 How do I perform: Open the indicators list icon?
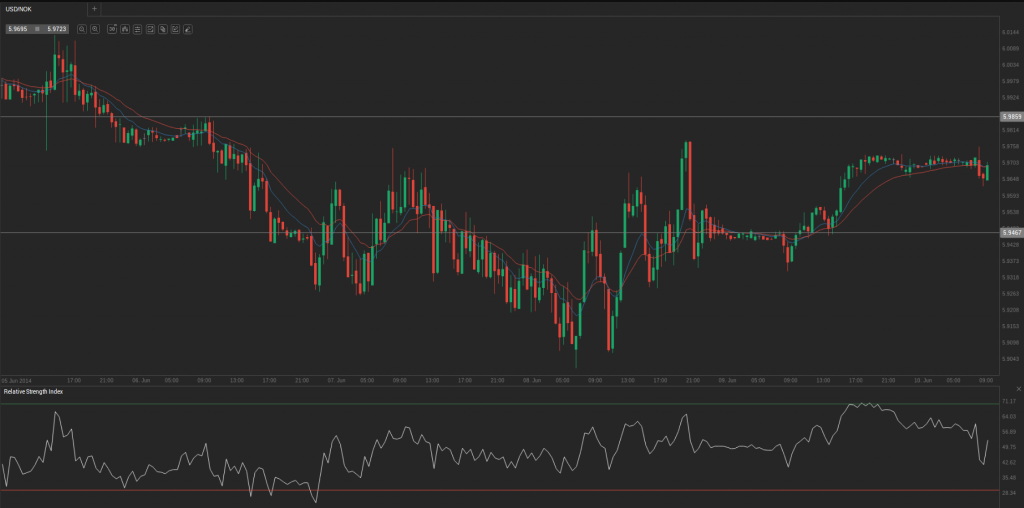[137, 29]
